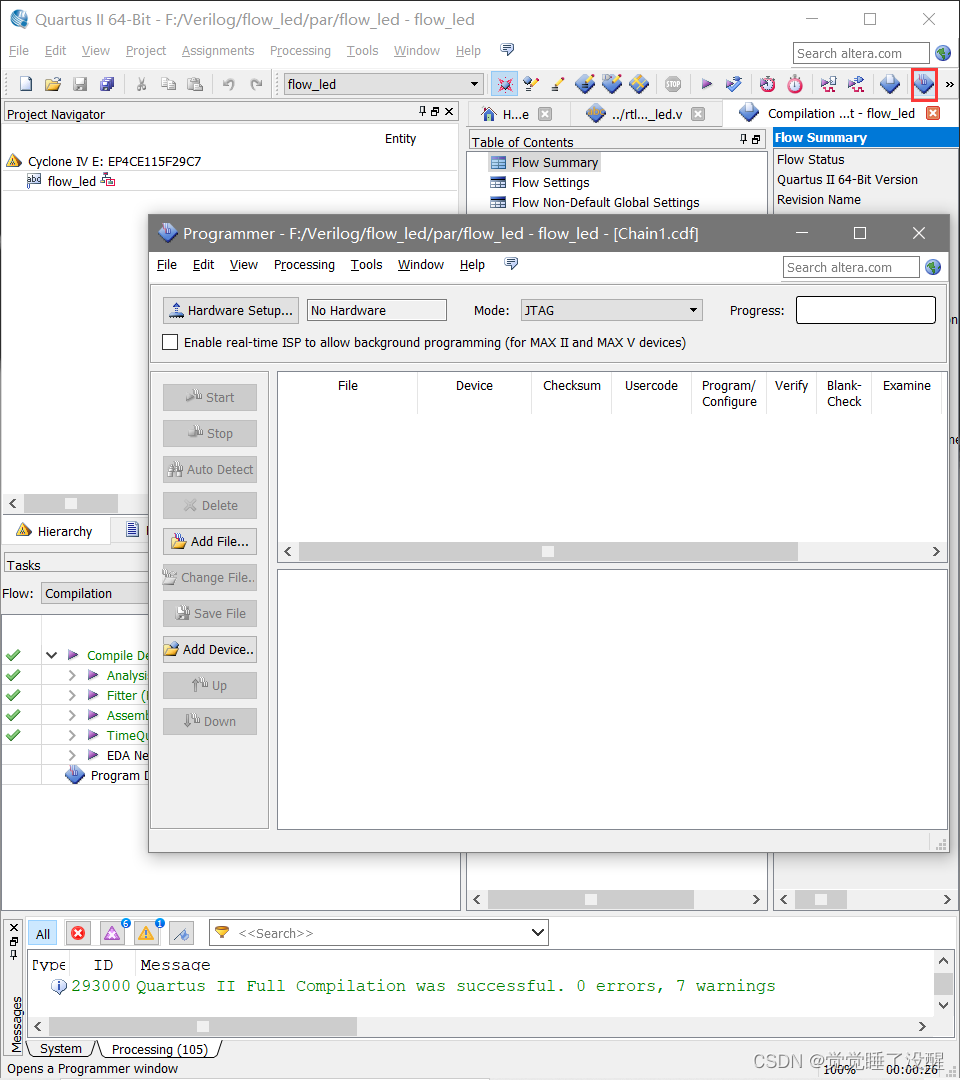Expand the toolbar overflow chevron

point(950,85)
